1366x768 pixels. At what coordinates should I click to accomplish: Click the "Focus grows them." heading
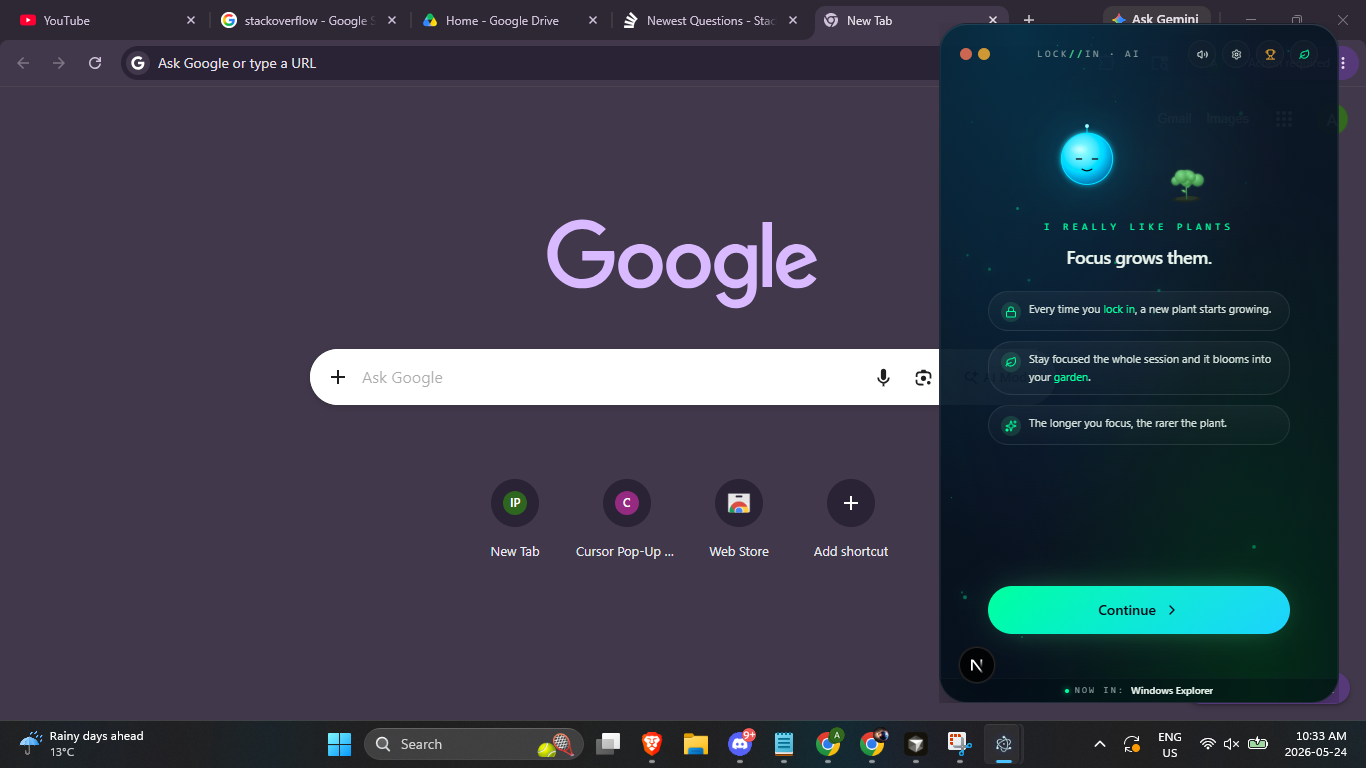1139,258
